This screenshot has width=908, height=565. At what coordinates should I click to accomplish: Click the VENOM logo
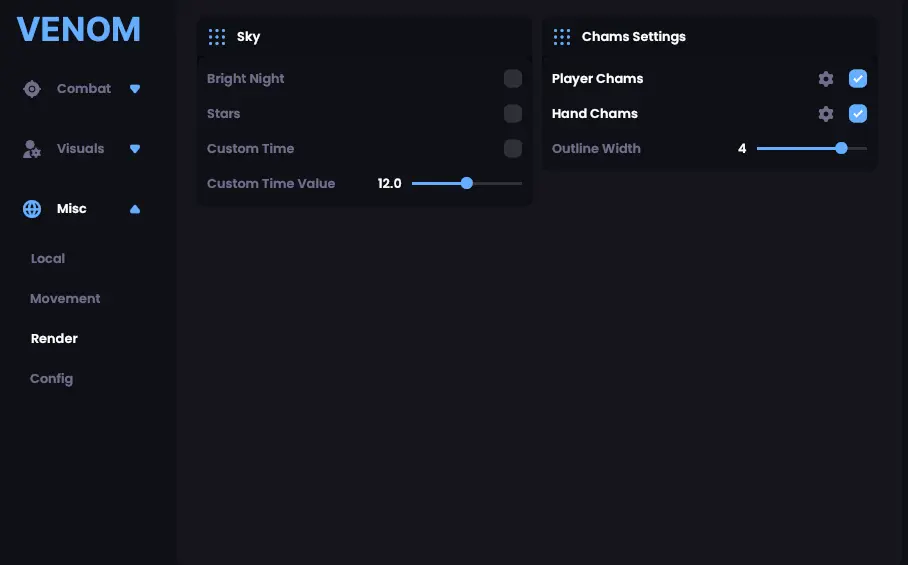point(79,30)
